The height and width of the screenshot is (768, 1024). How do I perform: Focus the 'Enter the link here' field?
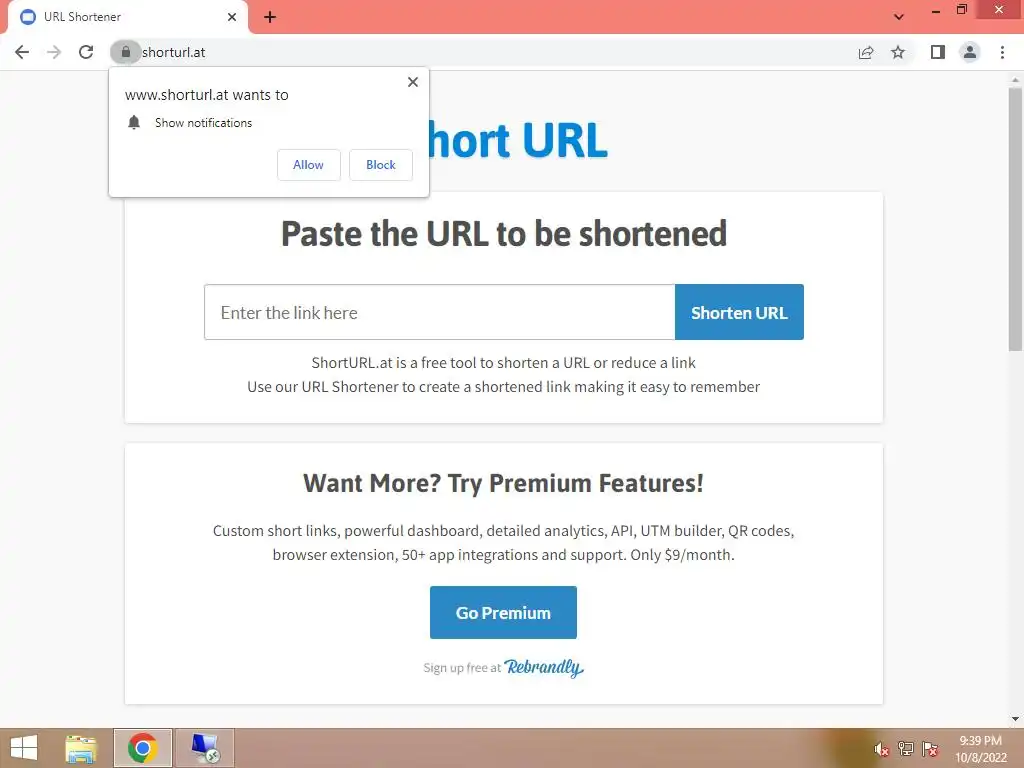tap(440, 312)
